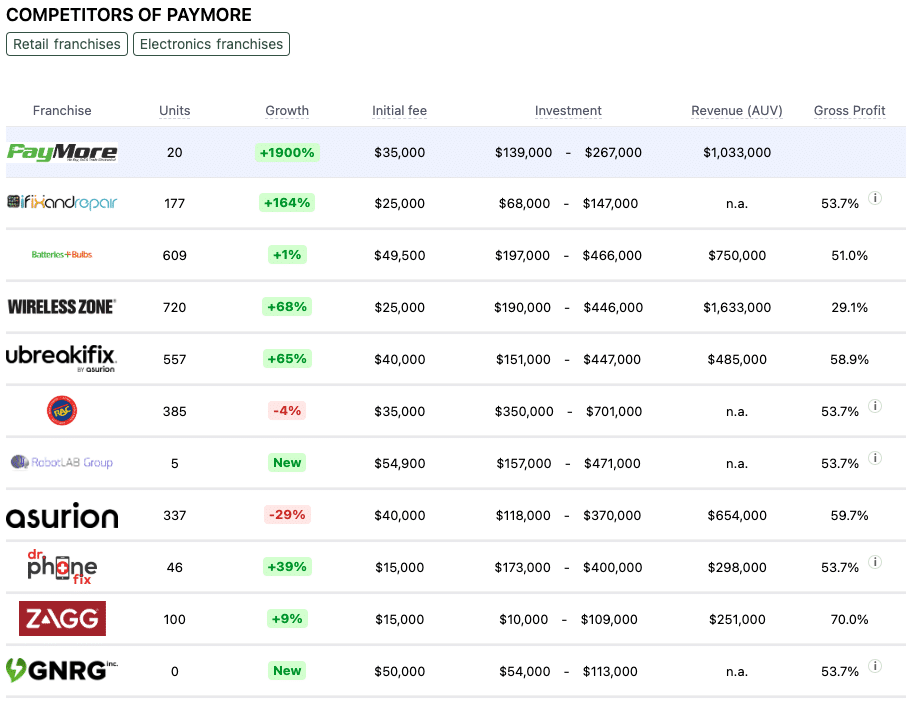
Task: Select the Retail franchises tag
Action: coord(67,44)
